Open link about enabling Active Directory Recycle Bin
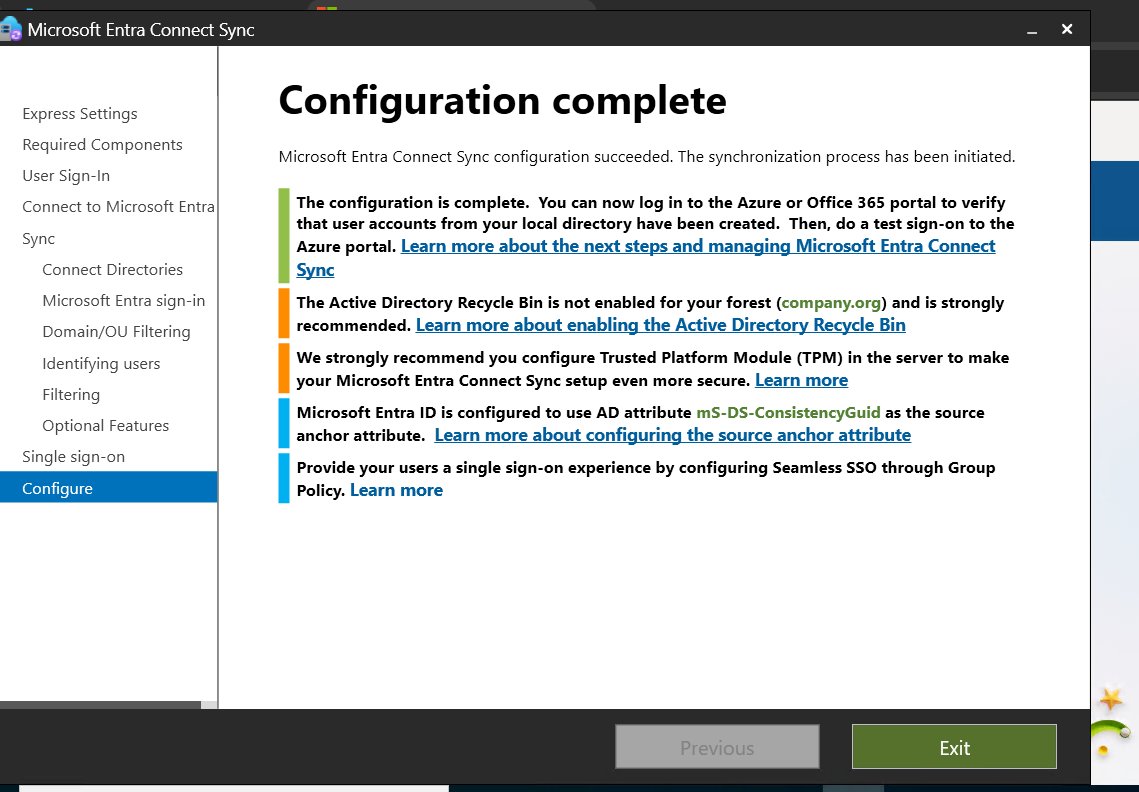 tap(660, 325)
